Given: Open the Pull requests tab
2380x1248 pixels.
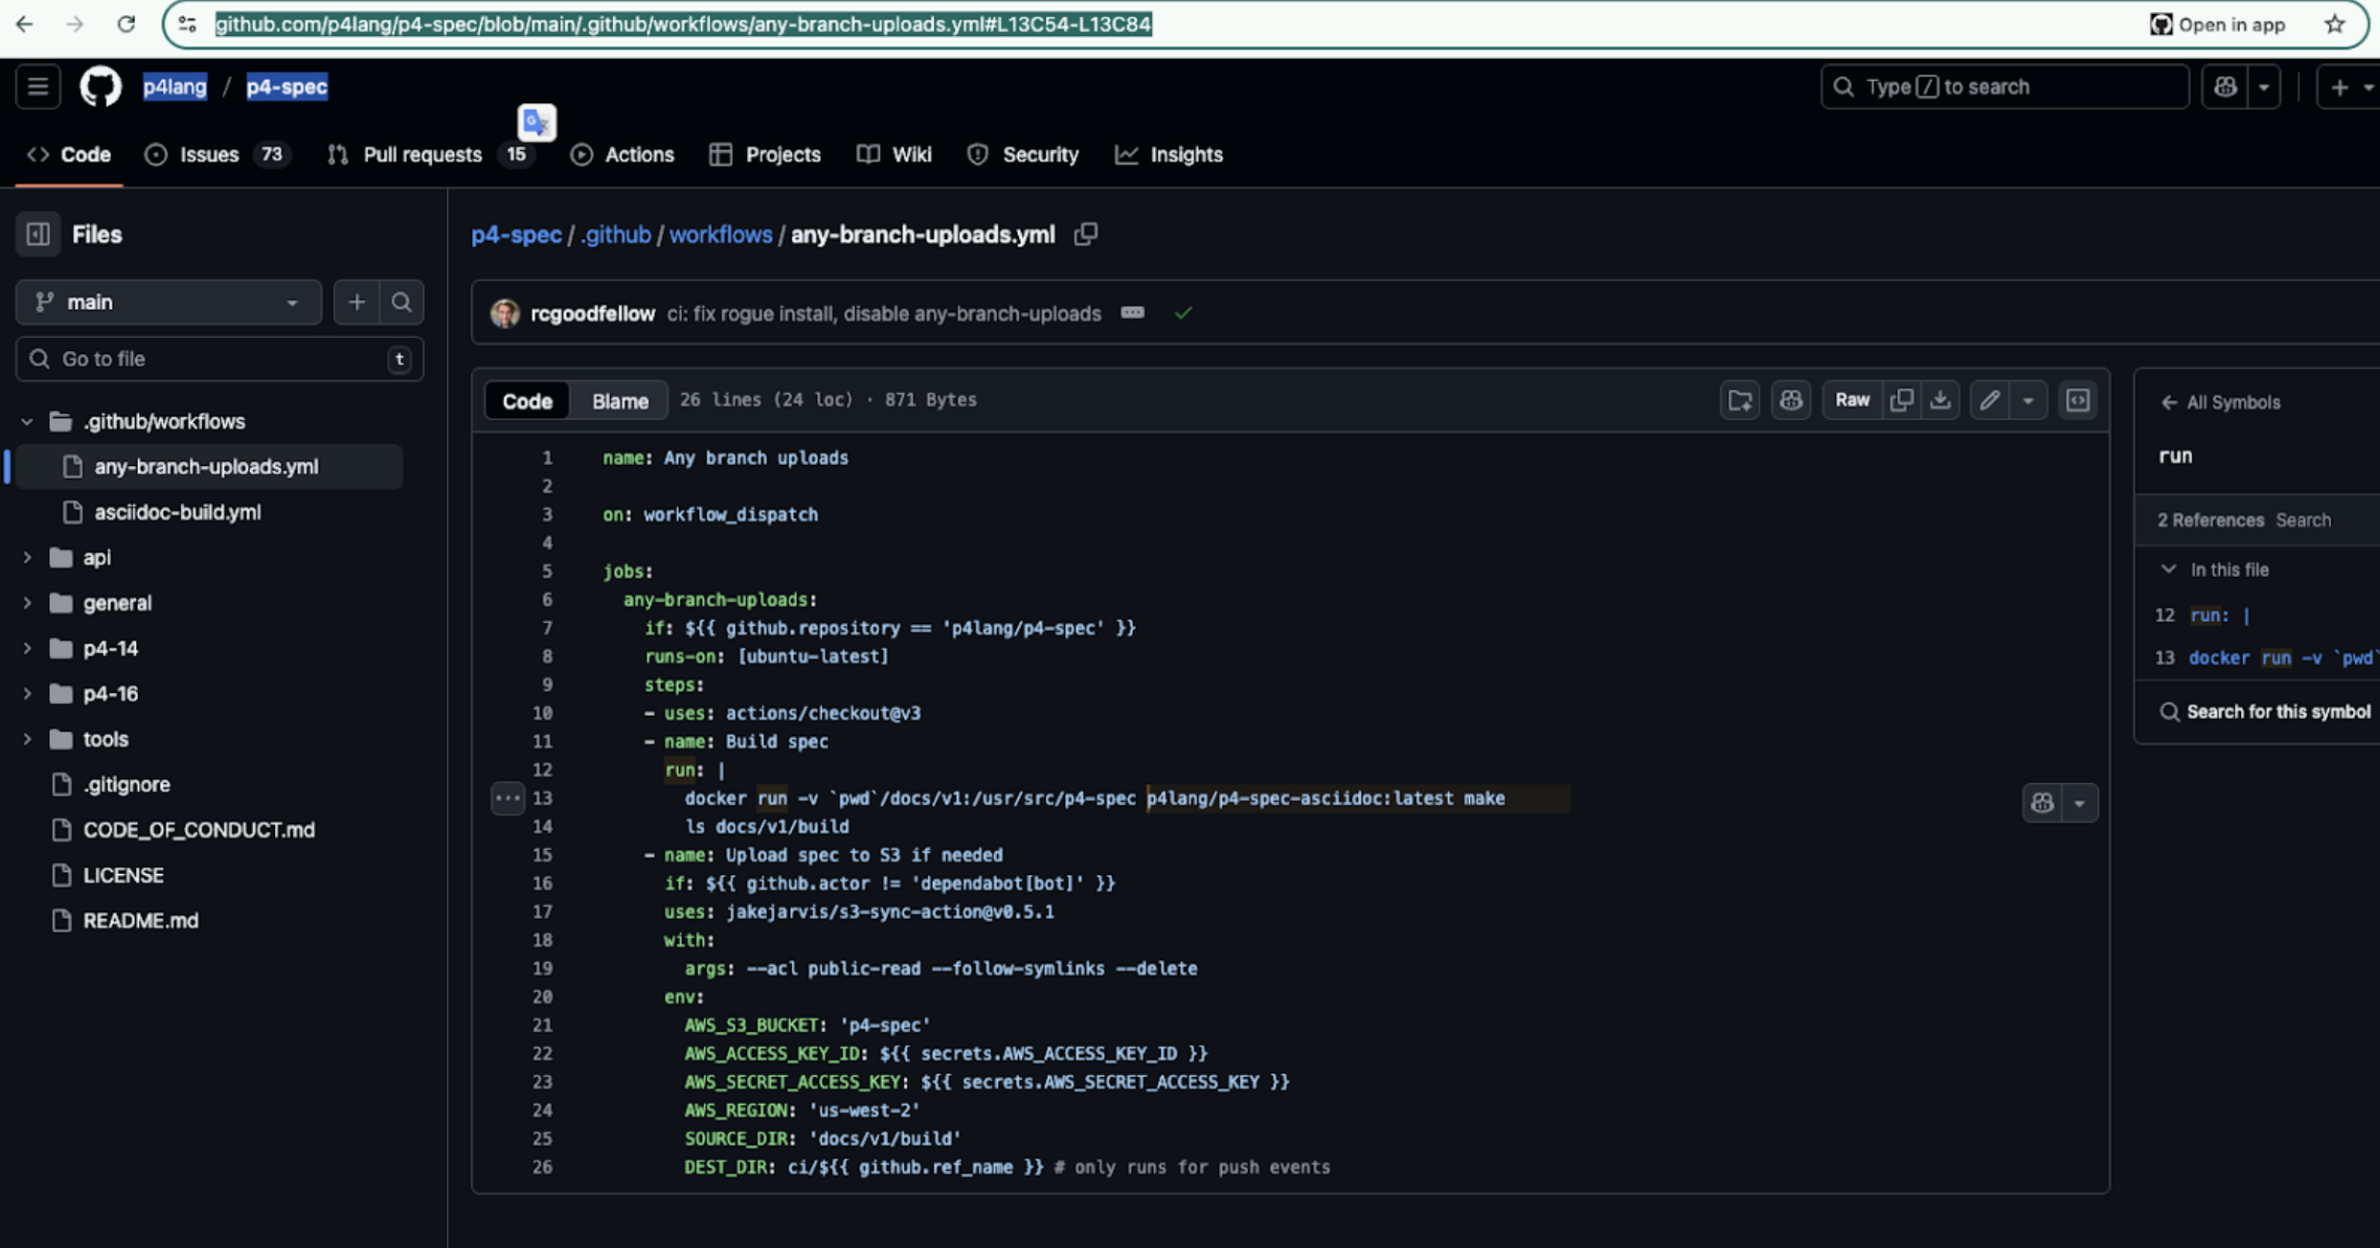Looking at the screenshot, I should [421, 155].
